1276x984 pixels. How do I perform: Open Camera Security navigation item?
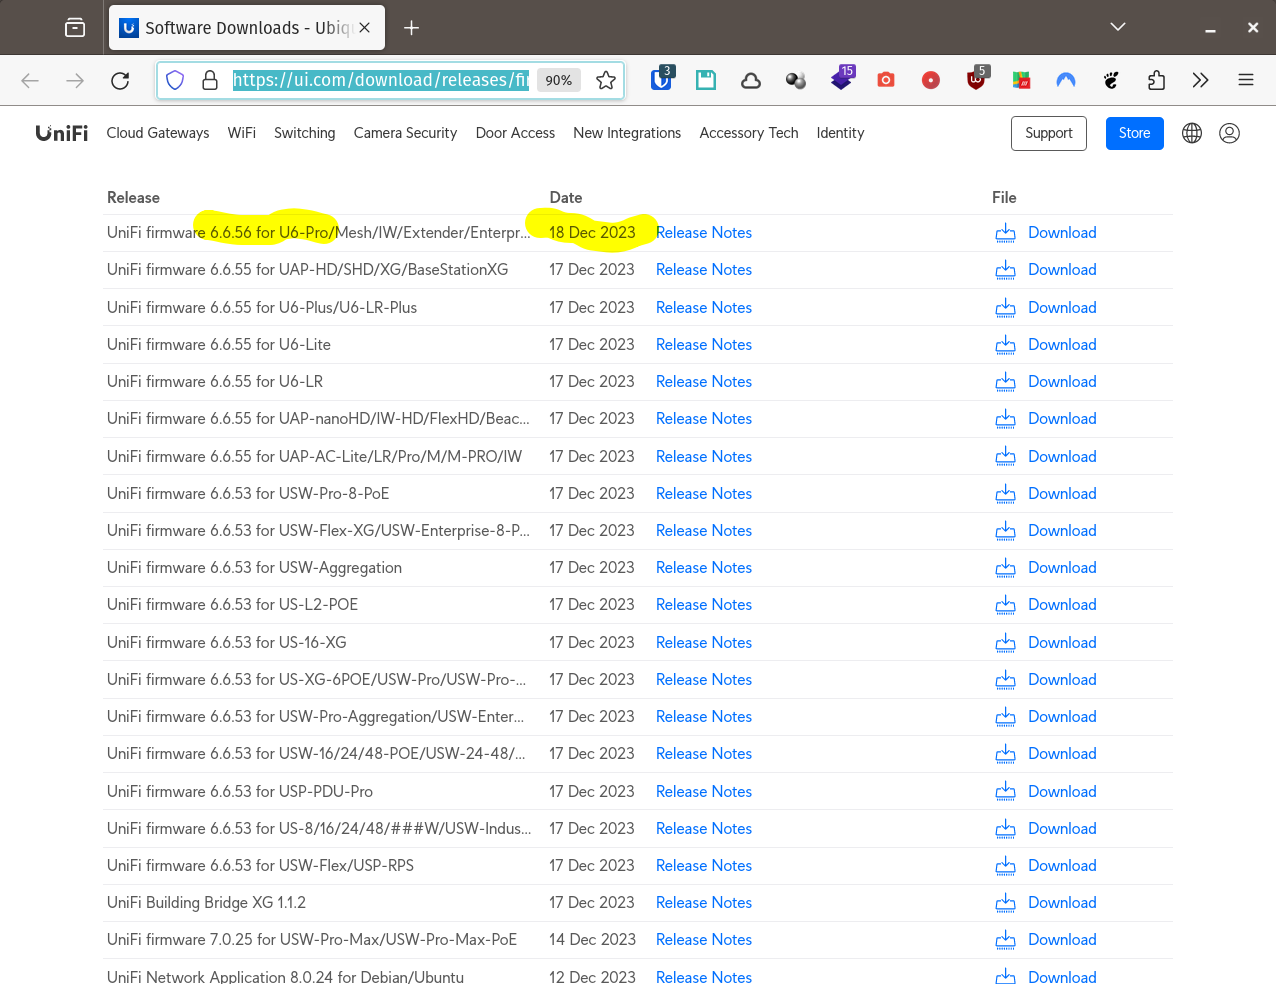[x=405, y=133]
